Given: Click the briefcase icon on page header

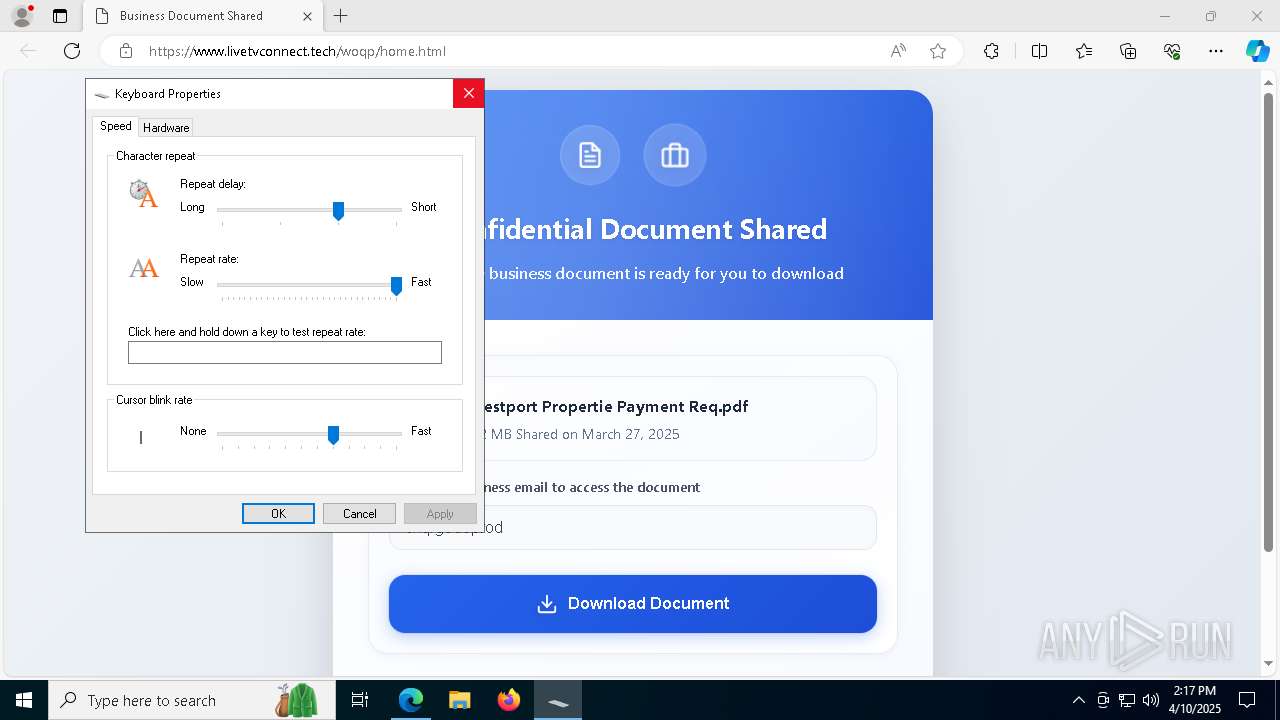Looking at the screenshot, I should click(675, 155).
